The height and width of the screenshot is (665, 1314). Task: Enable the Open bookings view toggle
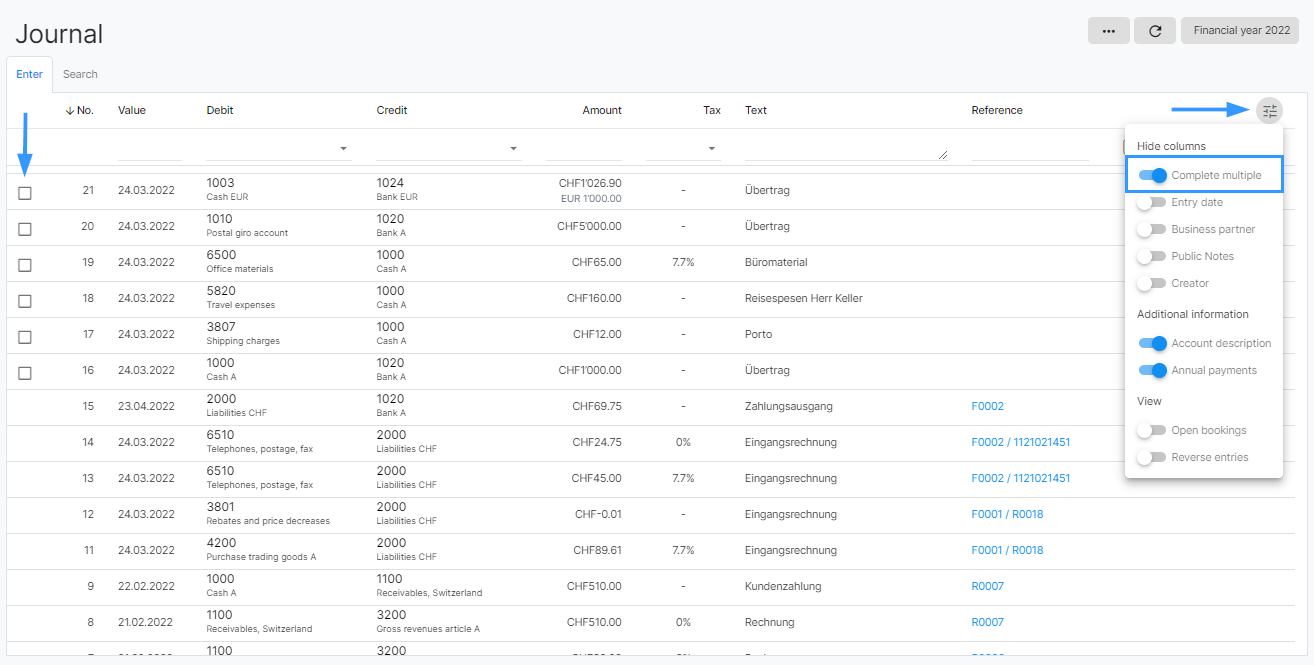click(x=1153, y=430)
